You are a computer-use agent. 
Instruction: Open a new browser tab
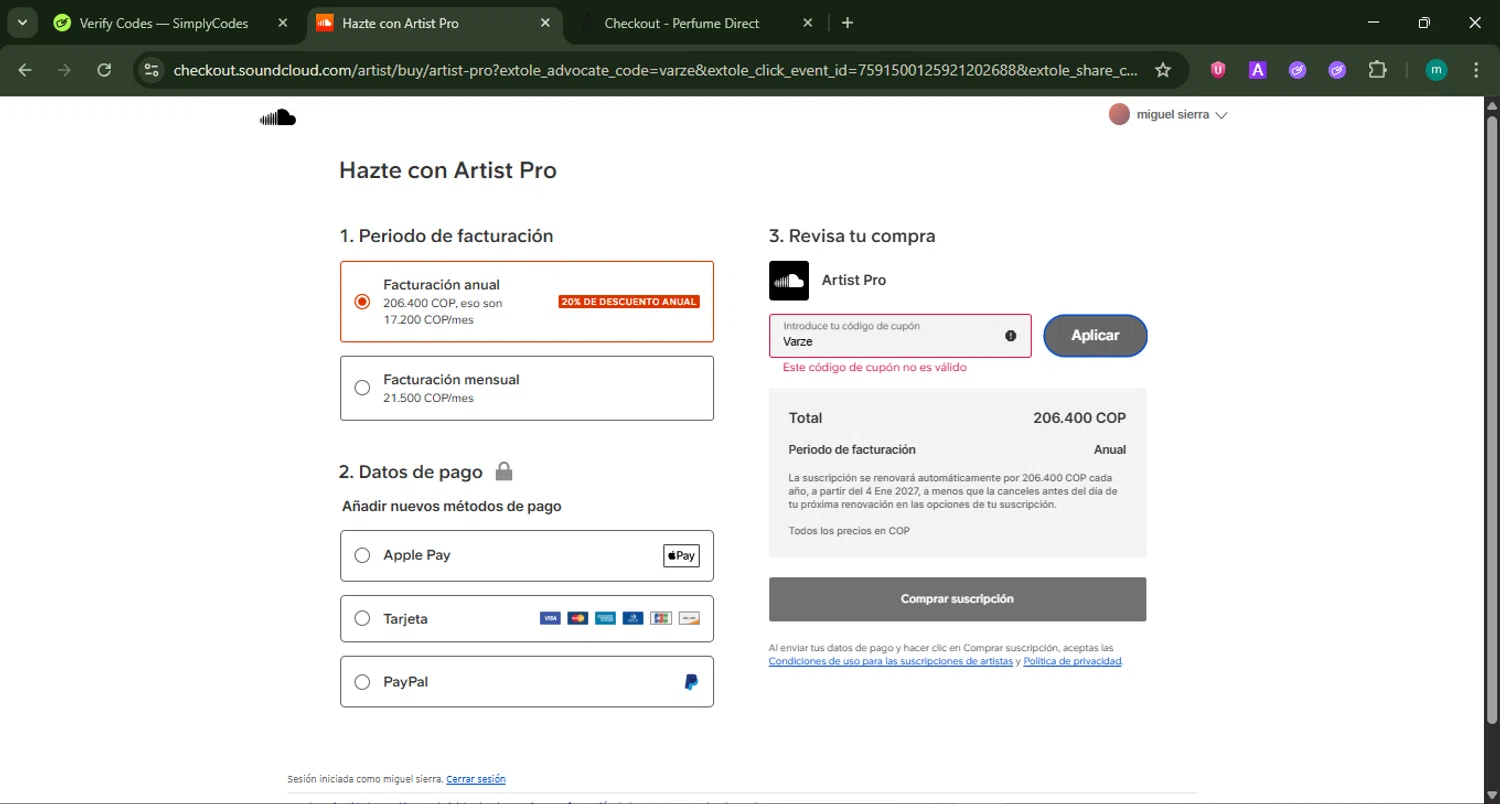847,23
